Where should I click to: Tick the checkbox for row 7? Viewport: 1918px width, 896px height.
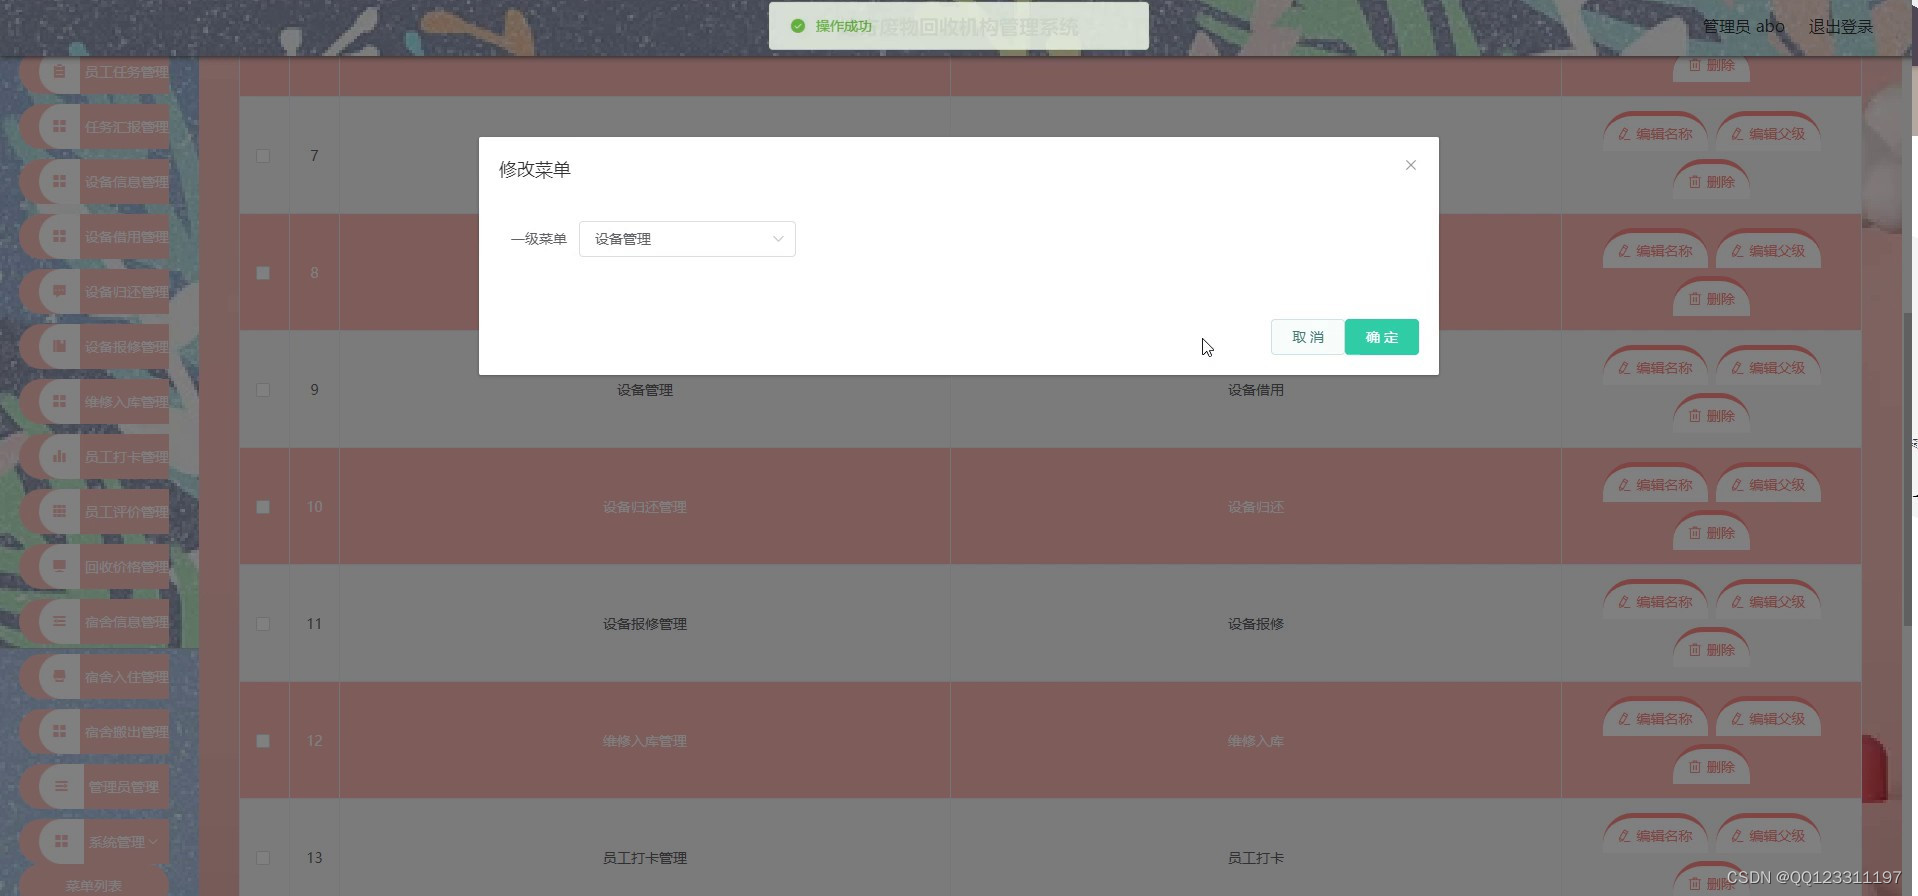263,156
